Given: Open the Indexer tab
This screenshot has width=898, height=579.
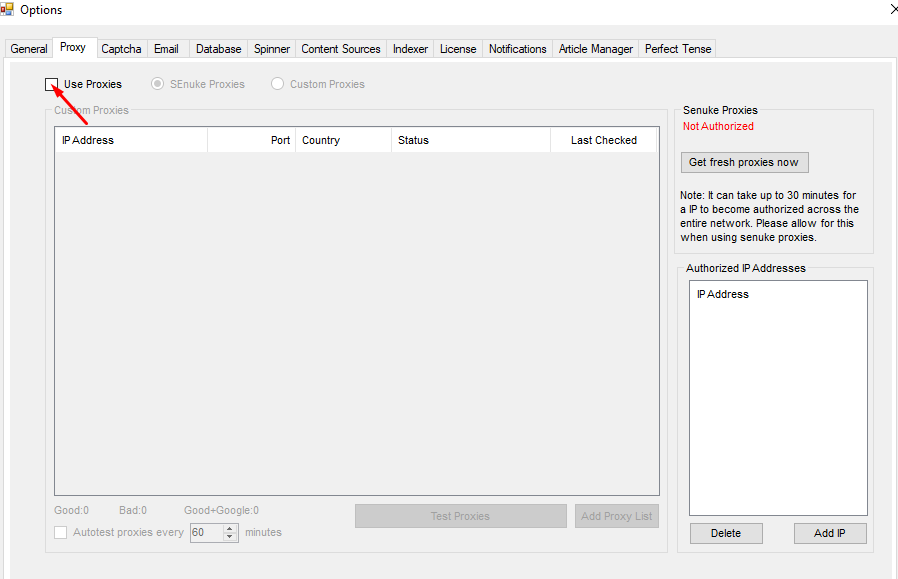Looking at the screenshot, I should point(411,49).
